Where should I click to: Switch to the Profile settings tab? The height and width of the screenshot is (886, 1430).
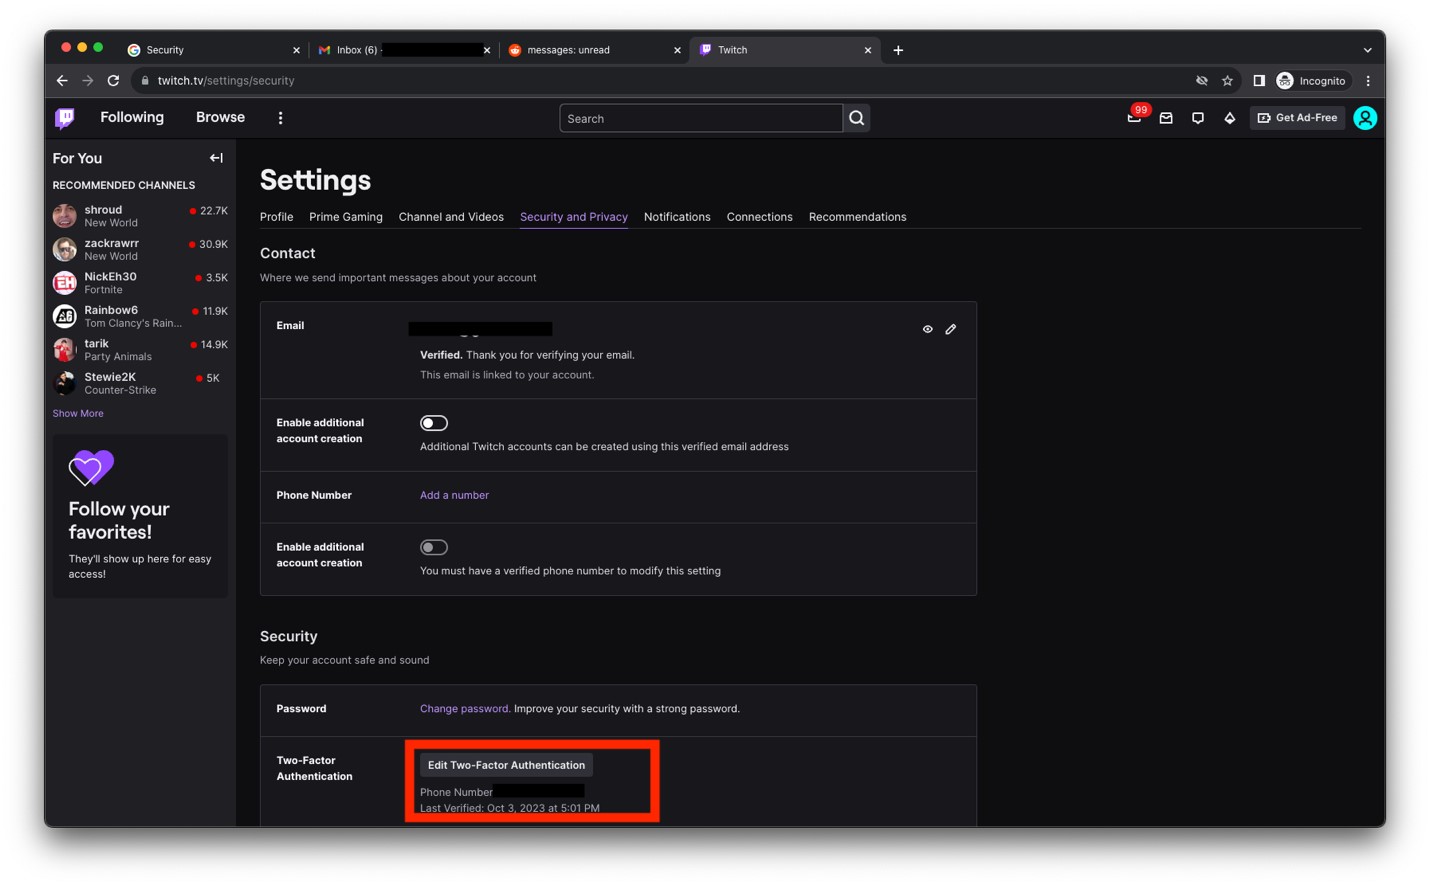point(277,217)
